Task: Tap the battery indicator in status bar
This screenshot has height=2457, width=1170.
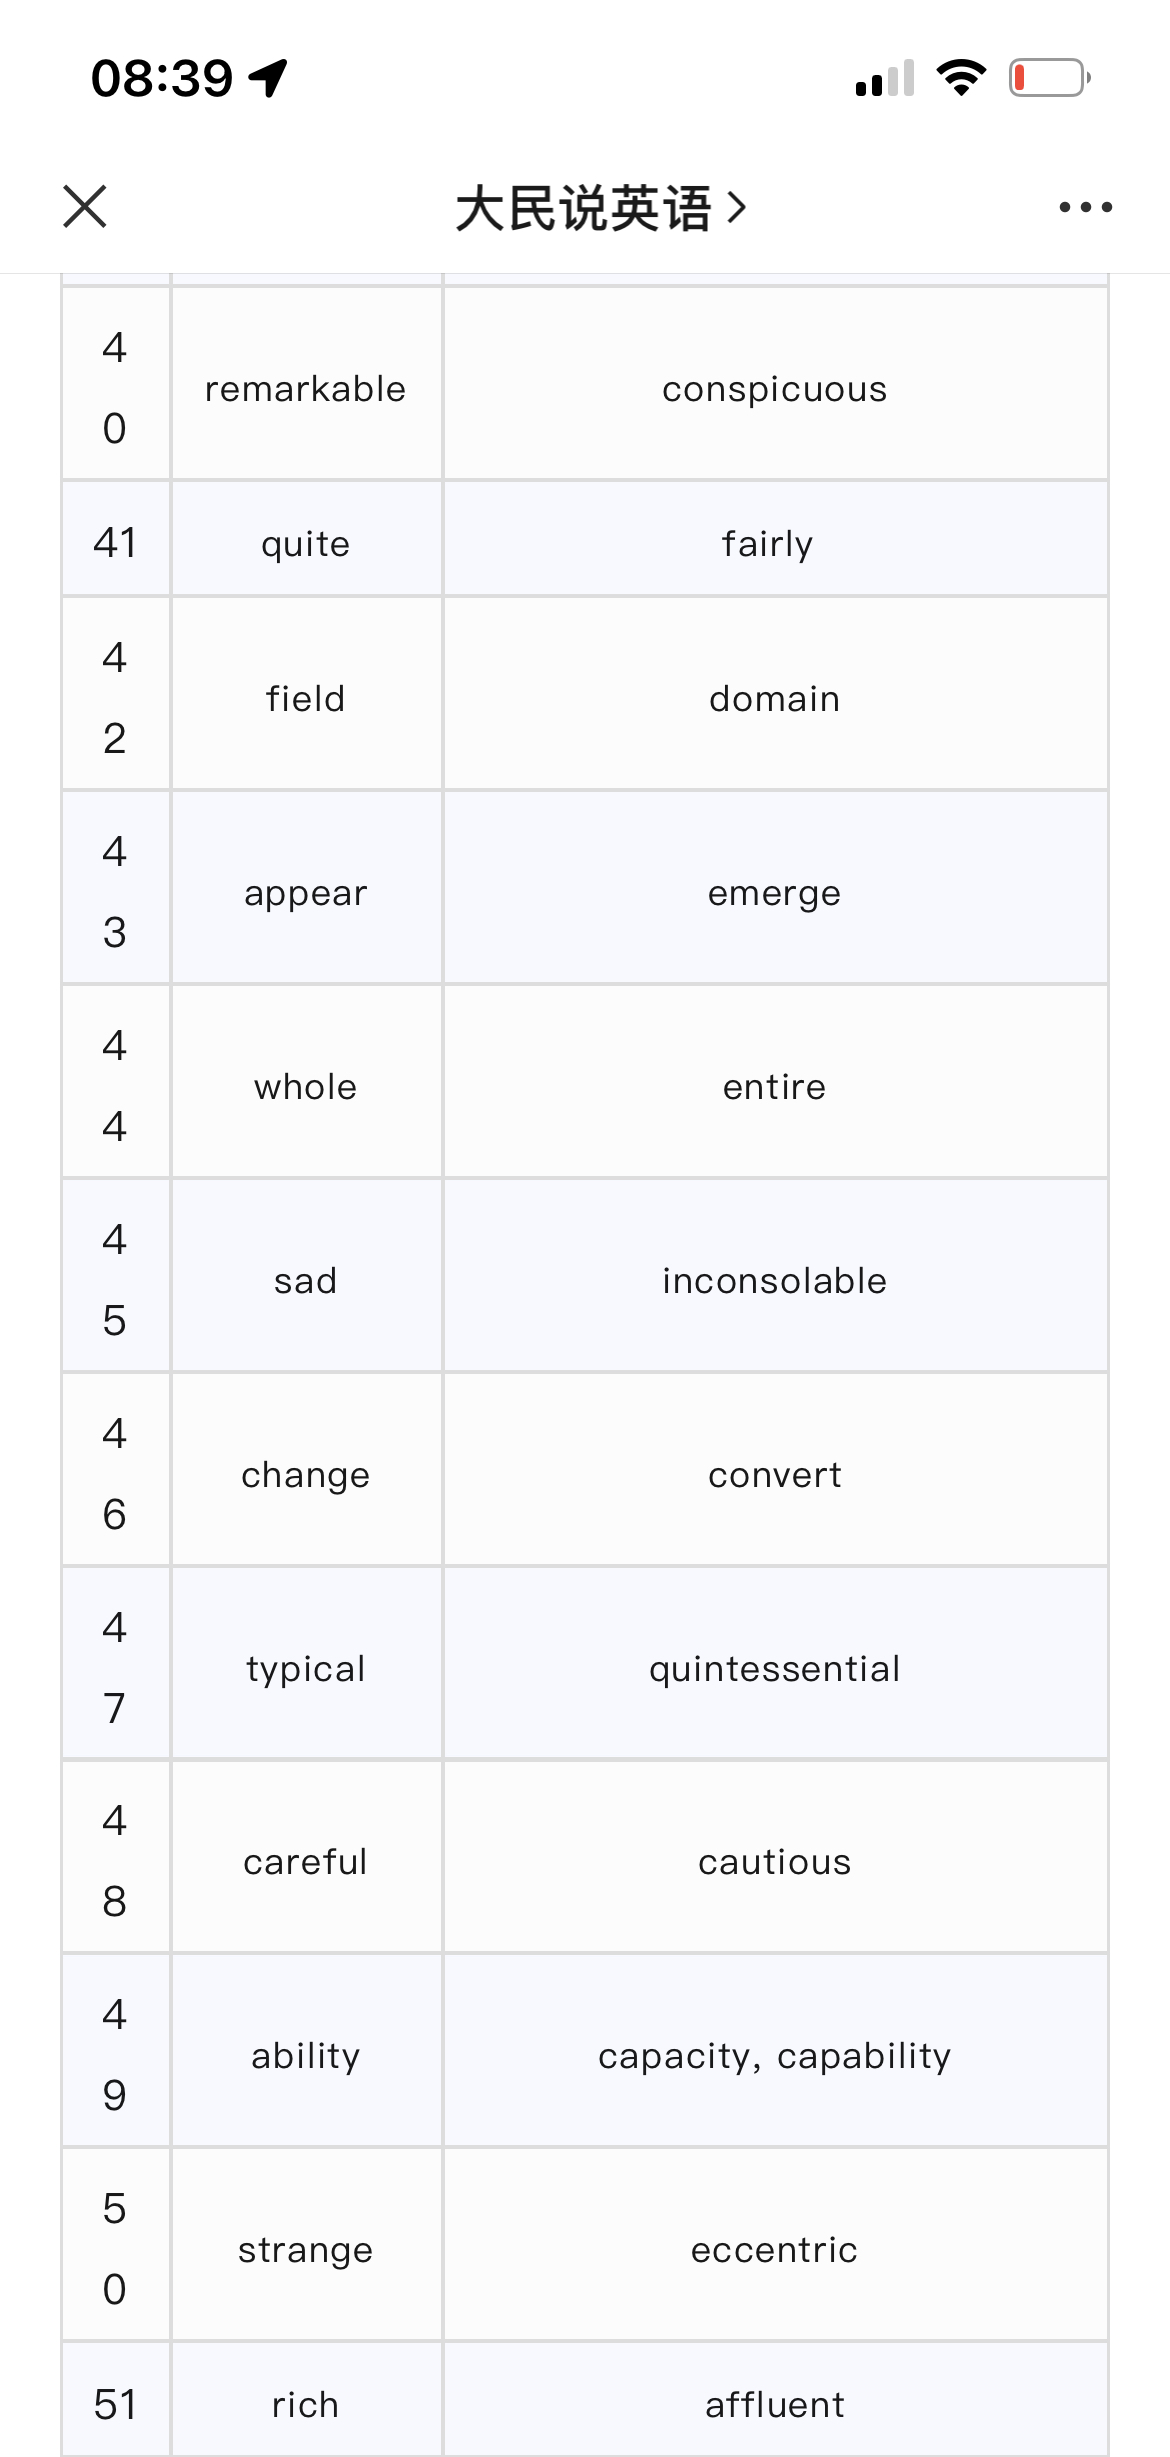Action: (1050, 78)
